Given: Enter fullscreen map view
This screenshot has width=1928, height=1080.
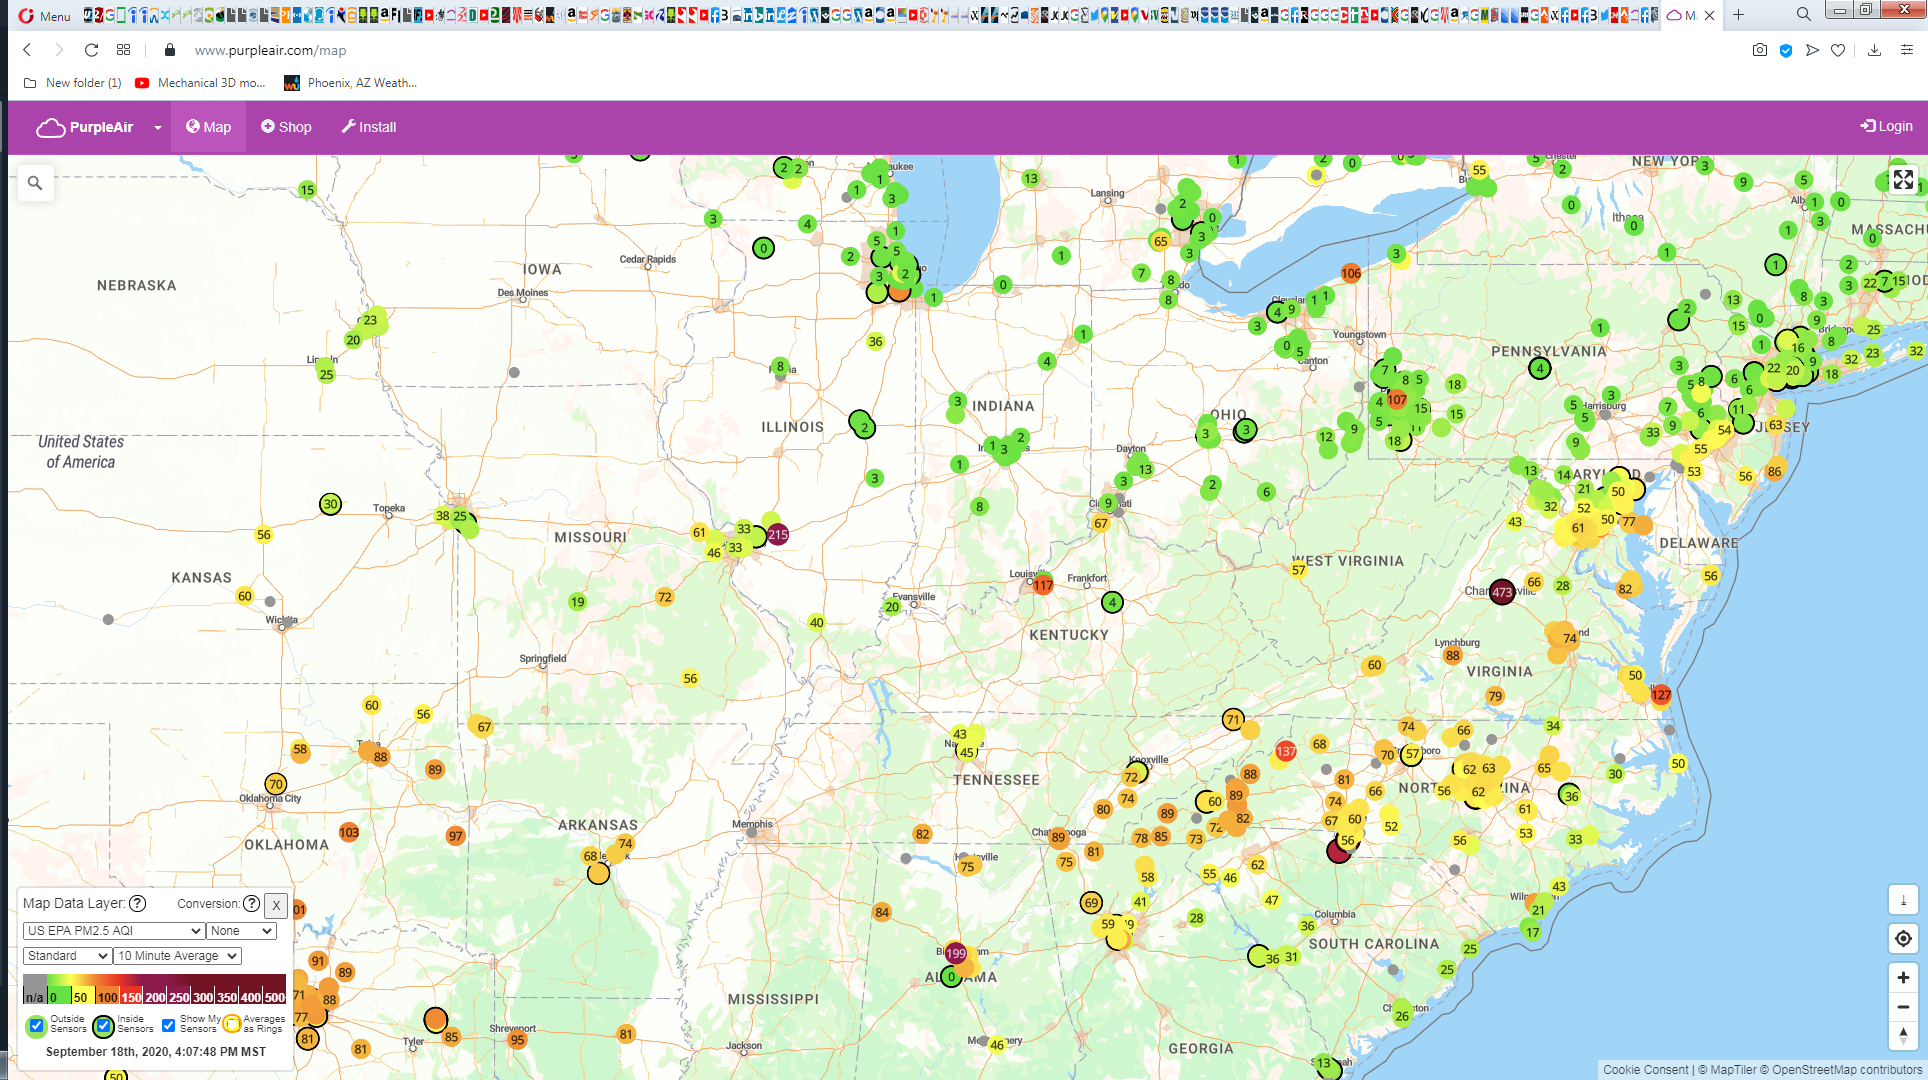Looking at the screenshot, I should [x=1903, y=180].
